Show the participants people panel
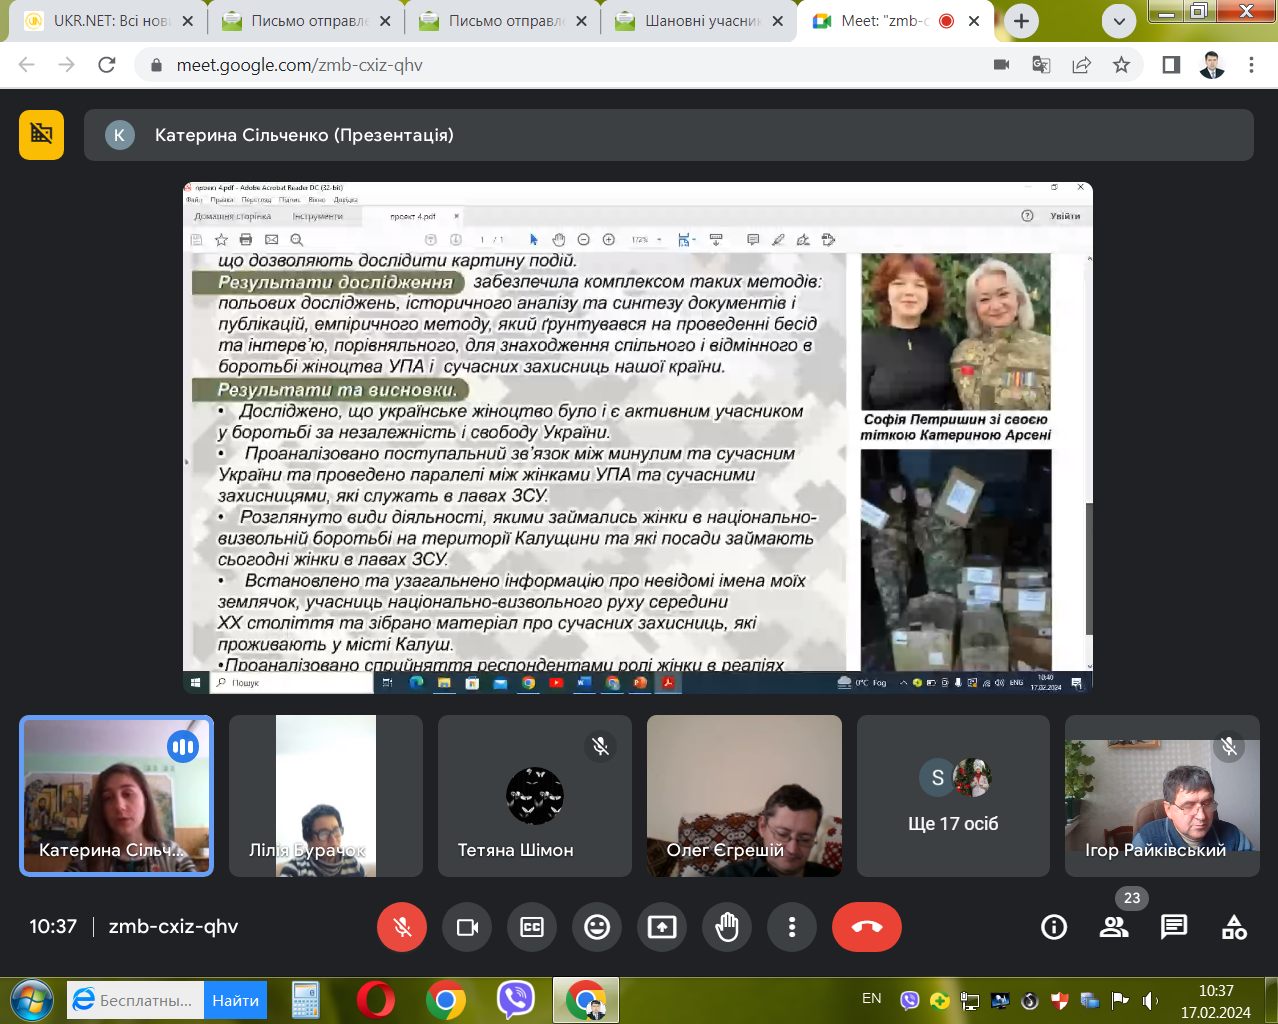The height and width of the screenshot is (1024, 1278). [1114, 927]
